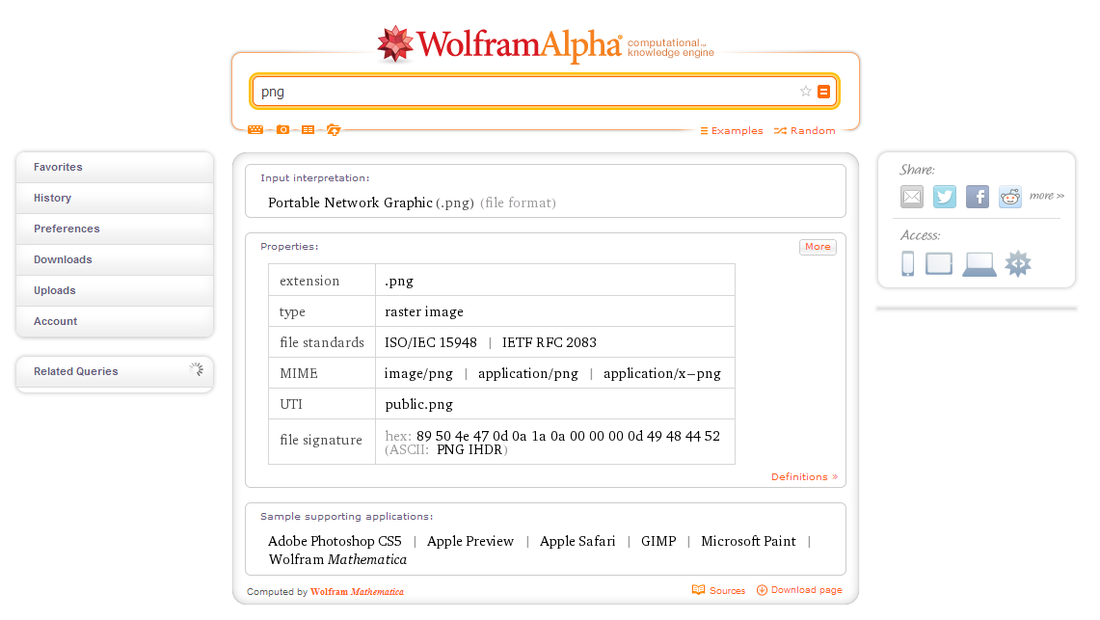Click the Examples list icon
Viewport: 1100px width, 620px height.
click(704, 130)
